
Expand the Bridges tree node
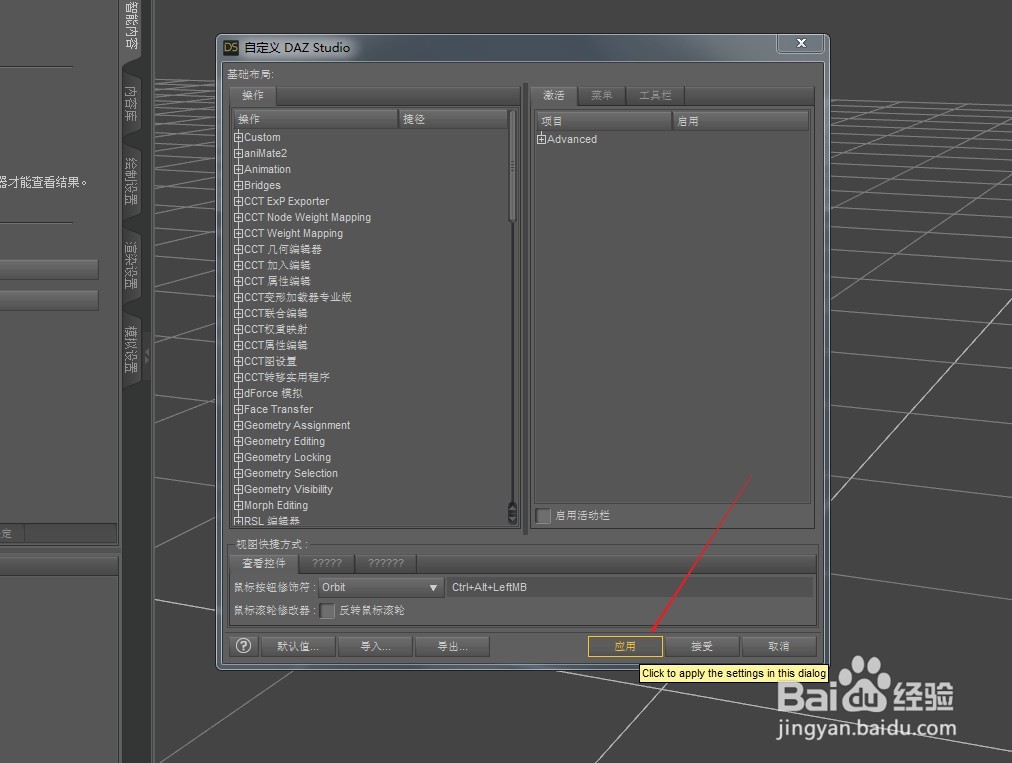tap(238, 185)
